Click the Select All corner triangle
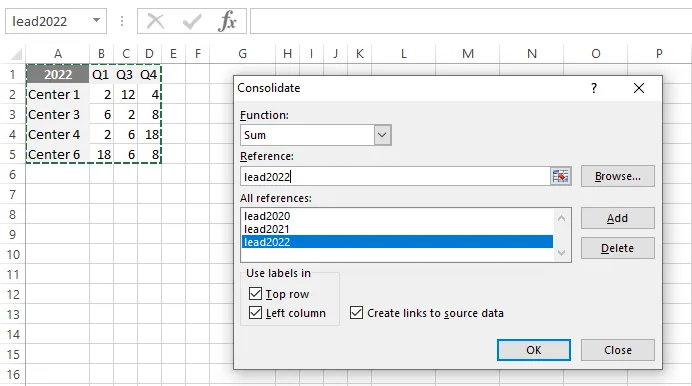Screen dimensions: 692x386 click(16, 54)
